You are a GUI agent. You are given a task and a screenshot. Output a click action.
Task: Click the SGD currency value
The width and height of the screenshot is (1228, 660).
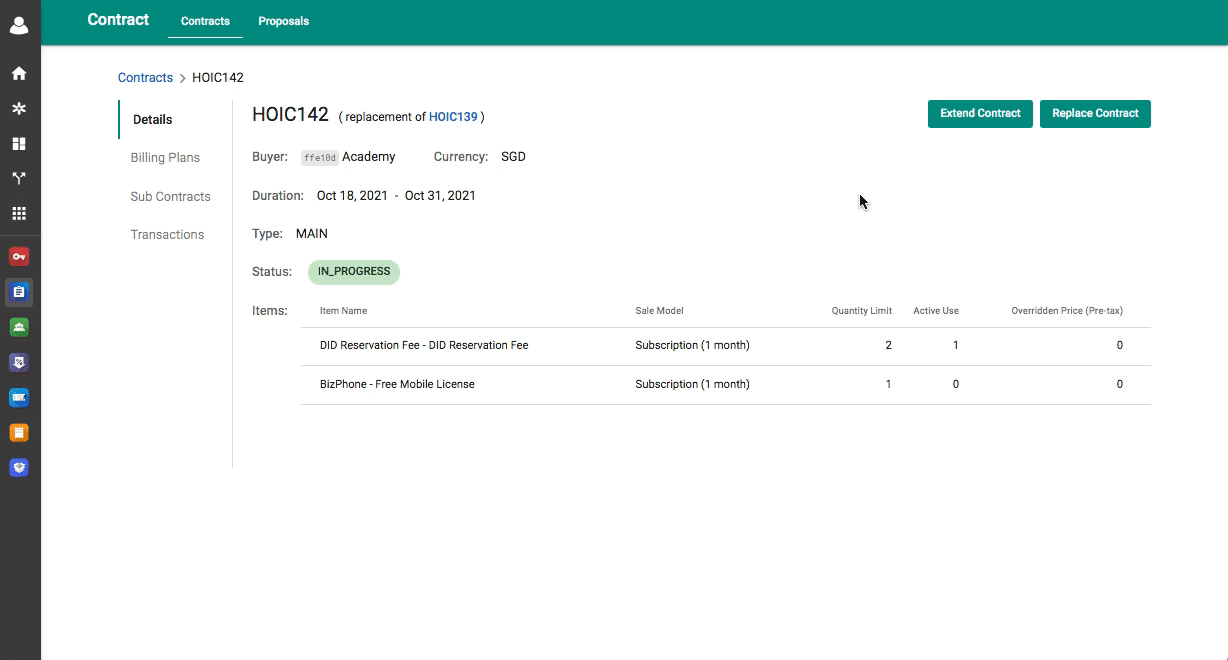513,157
